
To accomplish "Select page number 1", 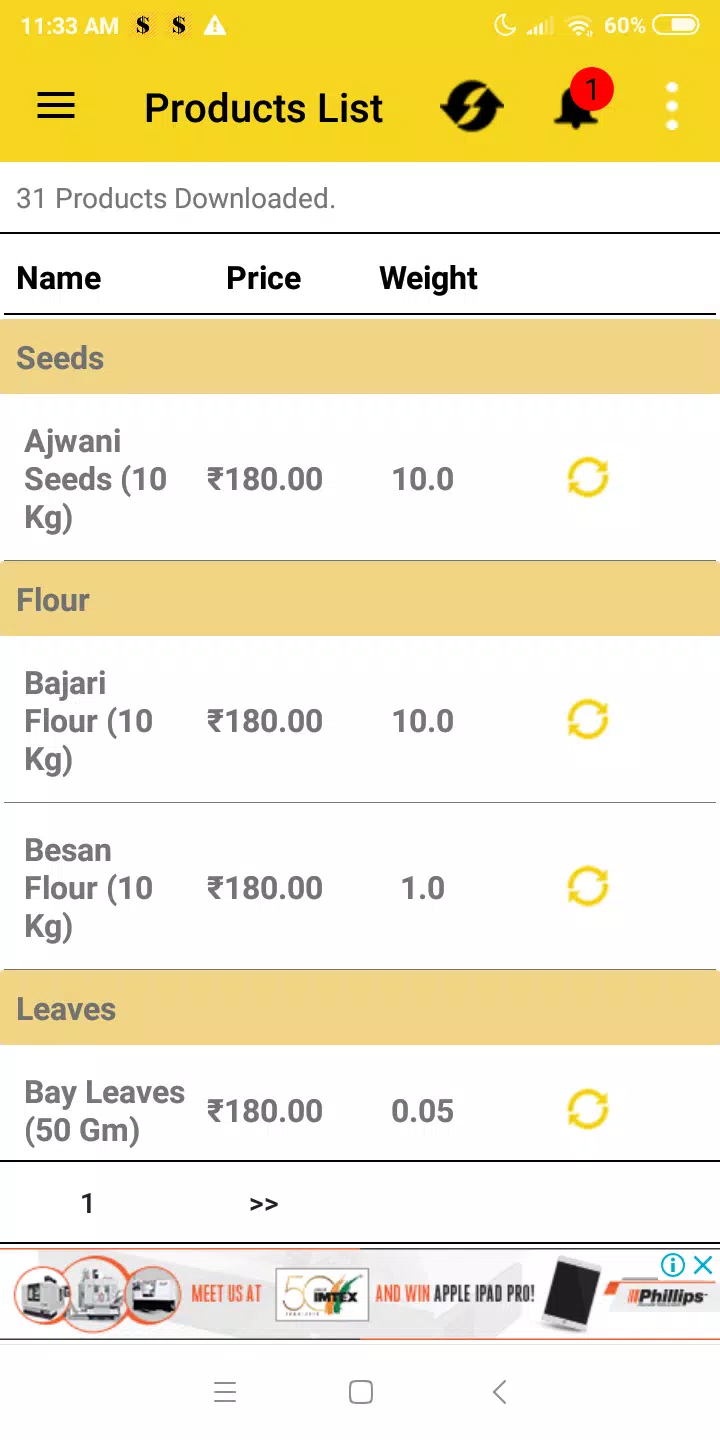I will [87, 1204].
